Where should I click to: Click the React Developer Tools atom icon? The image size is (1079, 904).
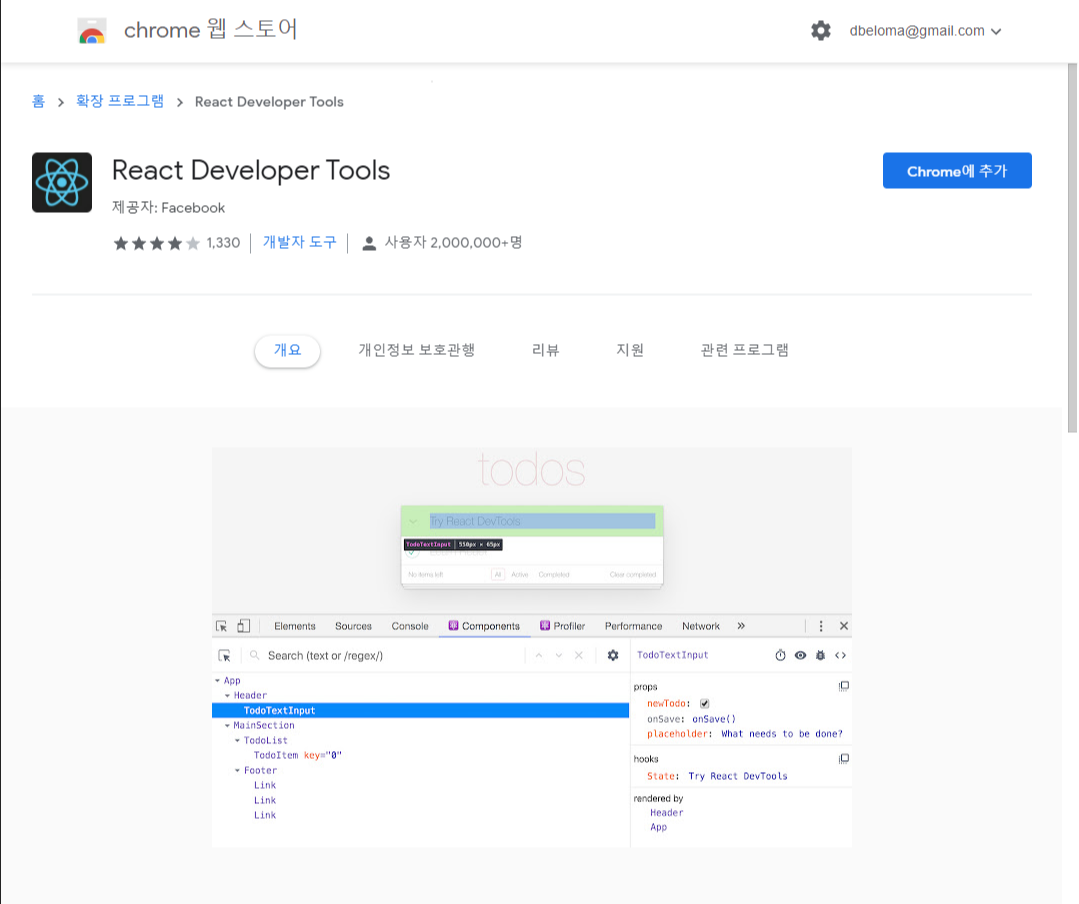click(62, 182)
